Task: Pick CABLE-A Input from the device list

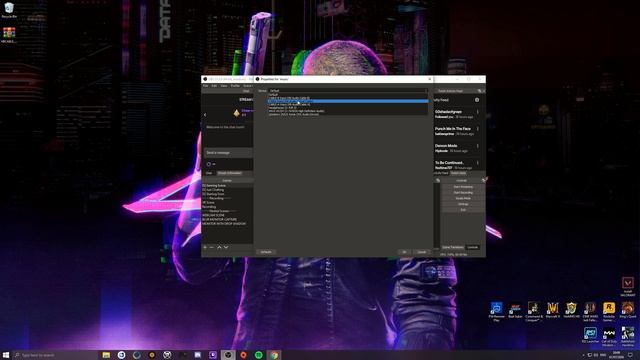Action: [x=348, y=104]
